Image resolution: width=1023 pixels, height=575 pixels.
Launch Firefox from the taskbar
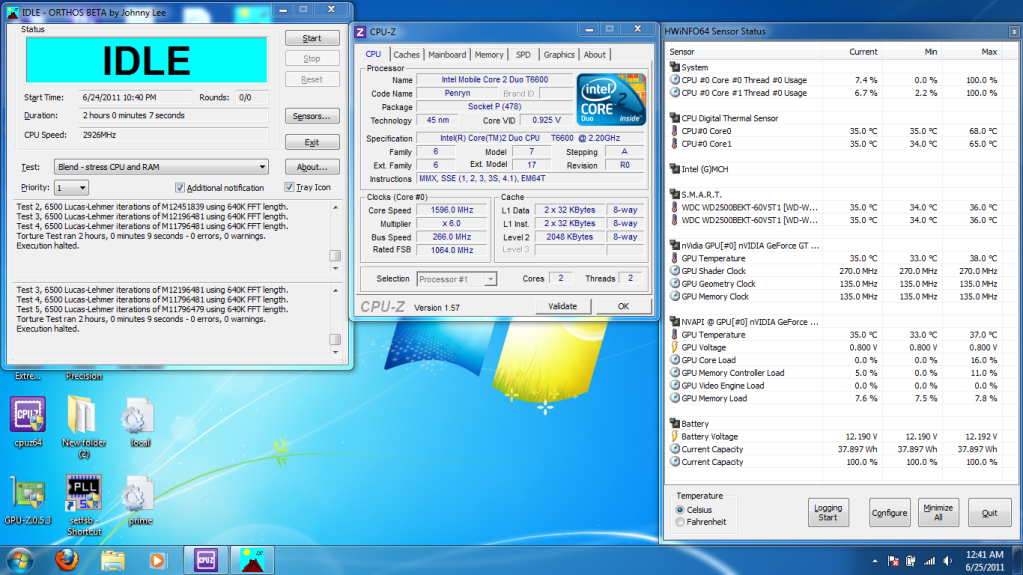(x=67, y=560)
